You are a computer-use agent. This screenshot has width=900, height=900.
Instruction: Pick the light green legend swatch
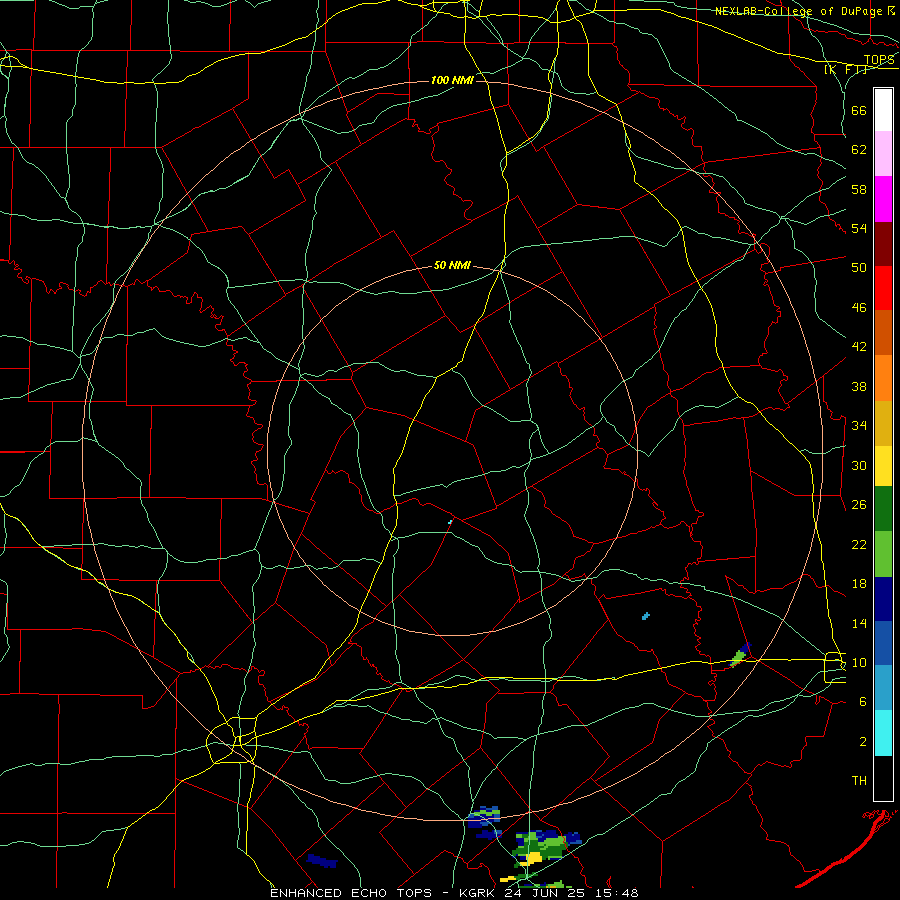point(883,554)
